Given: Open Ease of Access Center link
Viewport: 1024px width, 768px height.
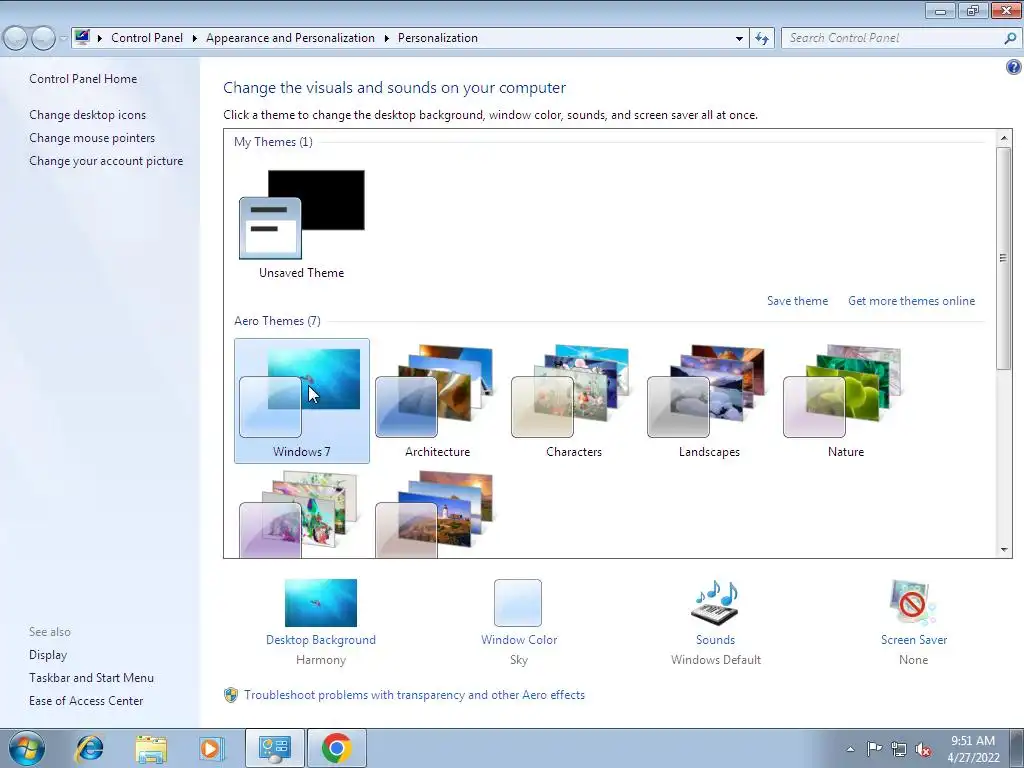Looking at the screenshot, I should (x=86, y=701).
